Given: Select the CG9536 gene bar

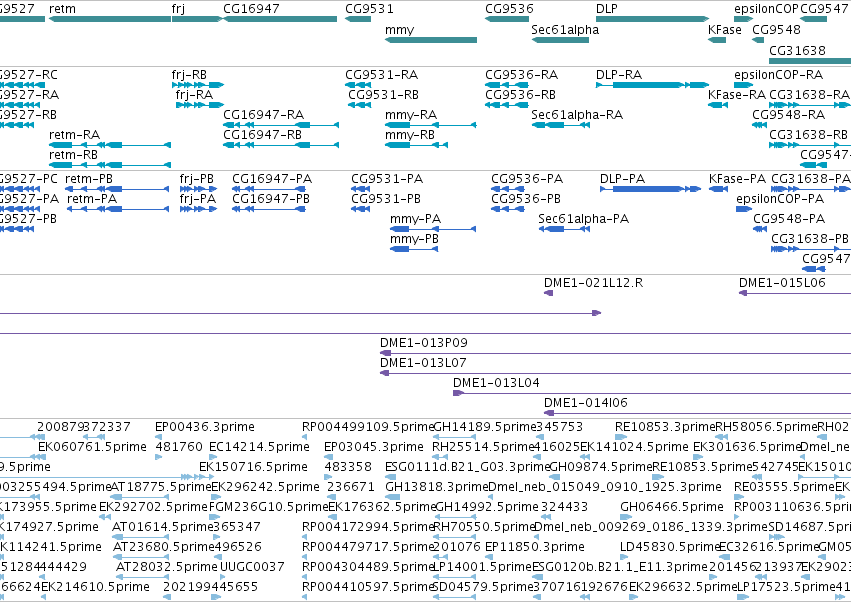Looking at the screenshot, I should pyautogui.click(x=507, y=19).
